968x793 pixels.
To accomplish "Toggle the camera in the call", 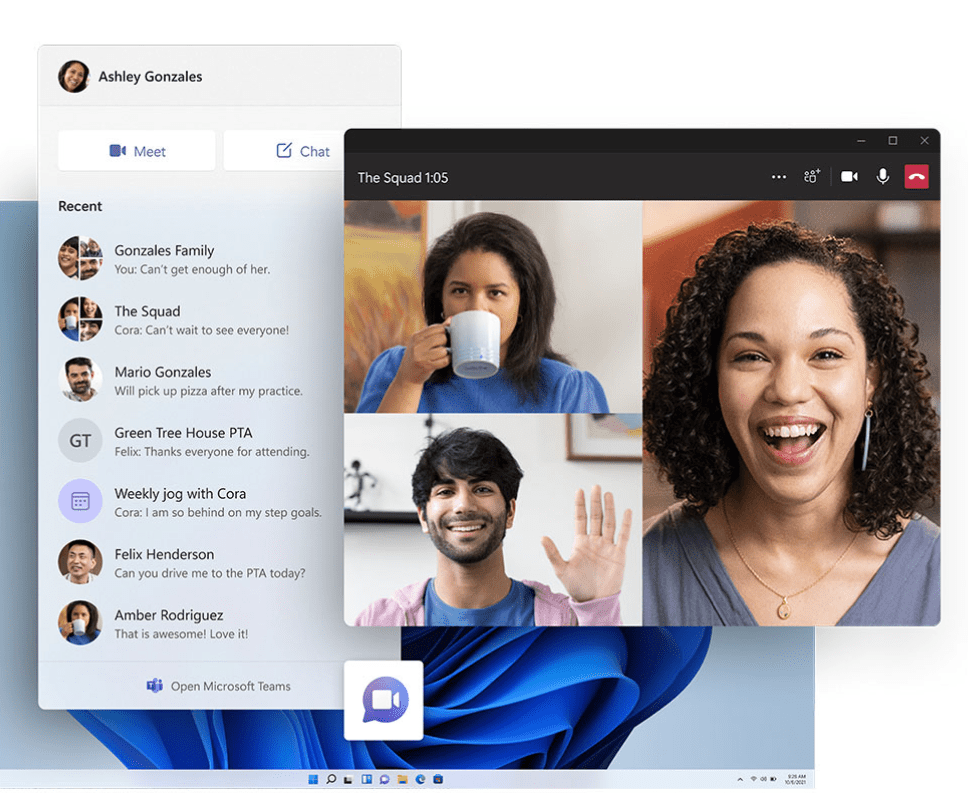I will coord(849,177).
